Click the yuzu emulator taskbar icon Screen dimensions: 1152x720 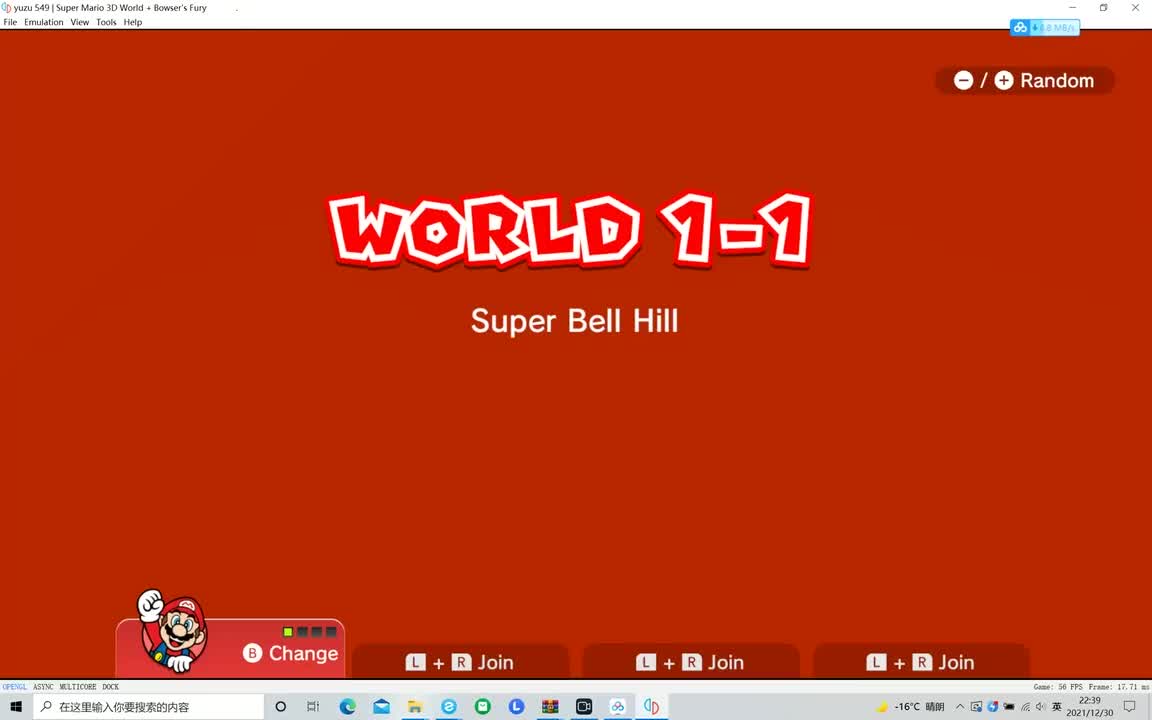pos(652,706)
